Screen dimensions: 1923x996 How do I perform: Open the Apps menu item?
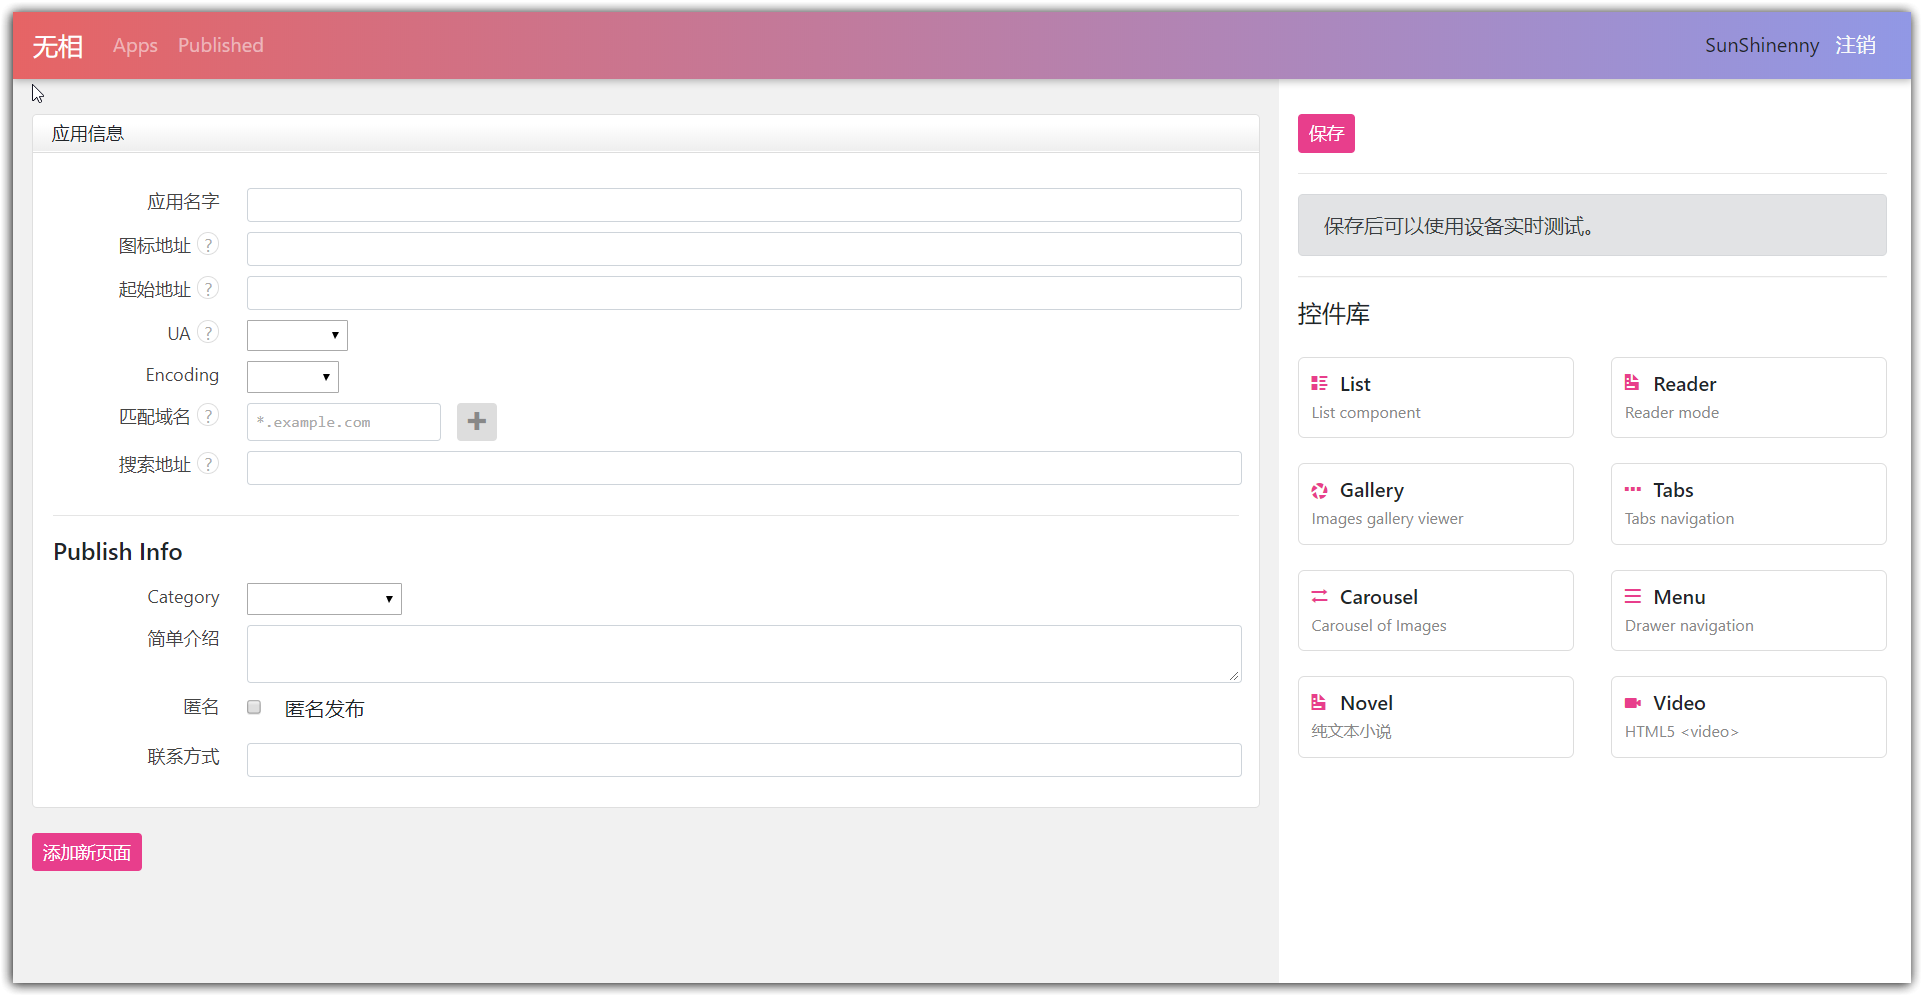pos(135,45)
